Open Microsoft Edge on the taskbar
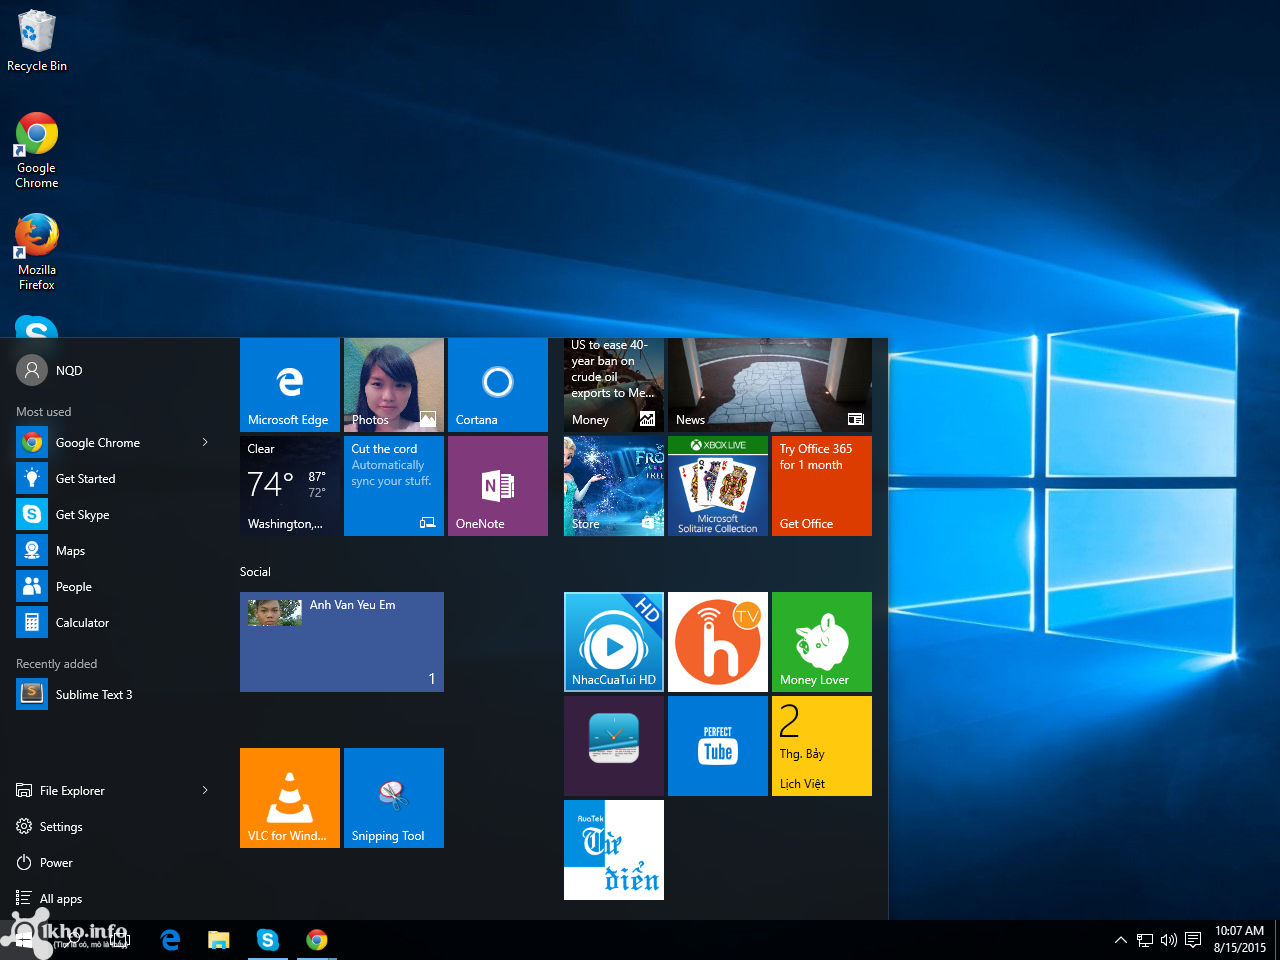The height and width of the screenshot is (960, 1280). tap(170, 940)
